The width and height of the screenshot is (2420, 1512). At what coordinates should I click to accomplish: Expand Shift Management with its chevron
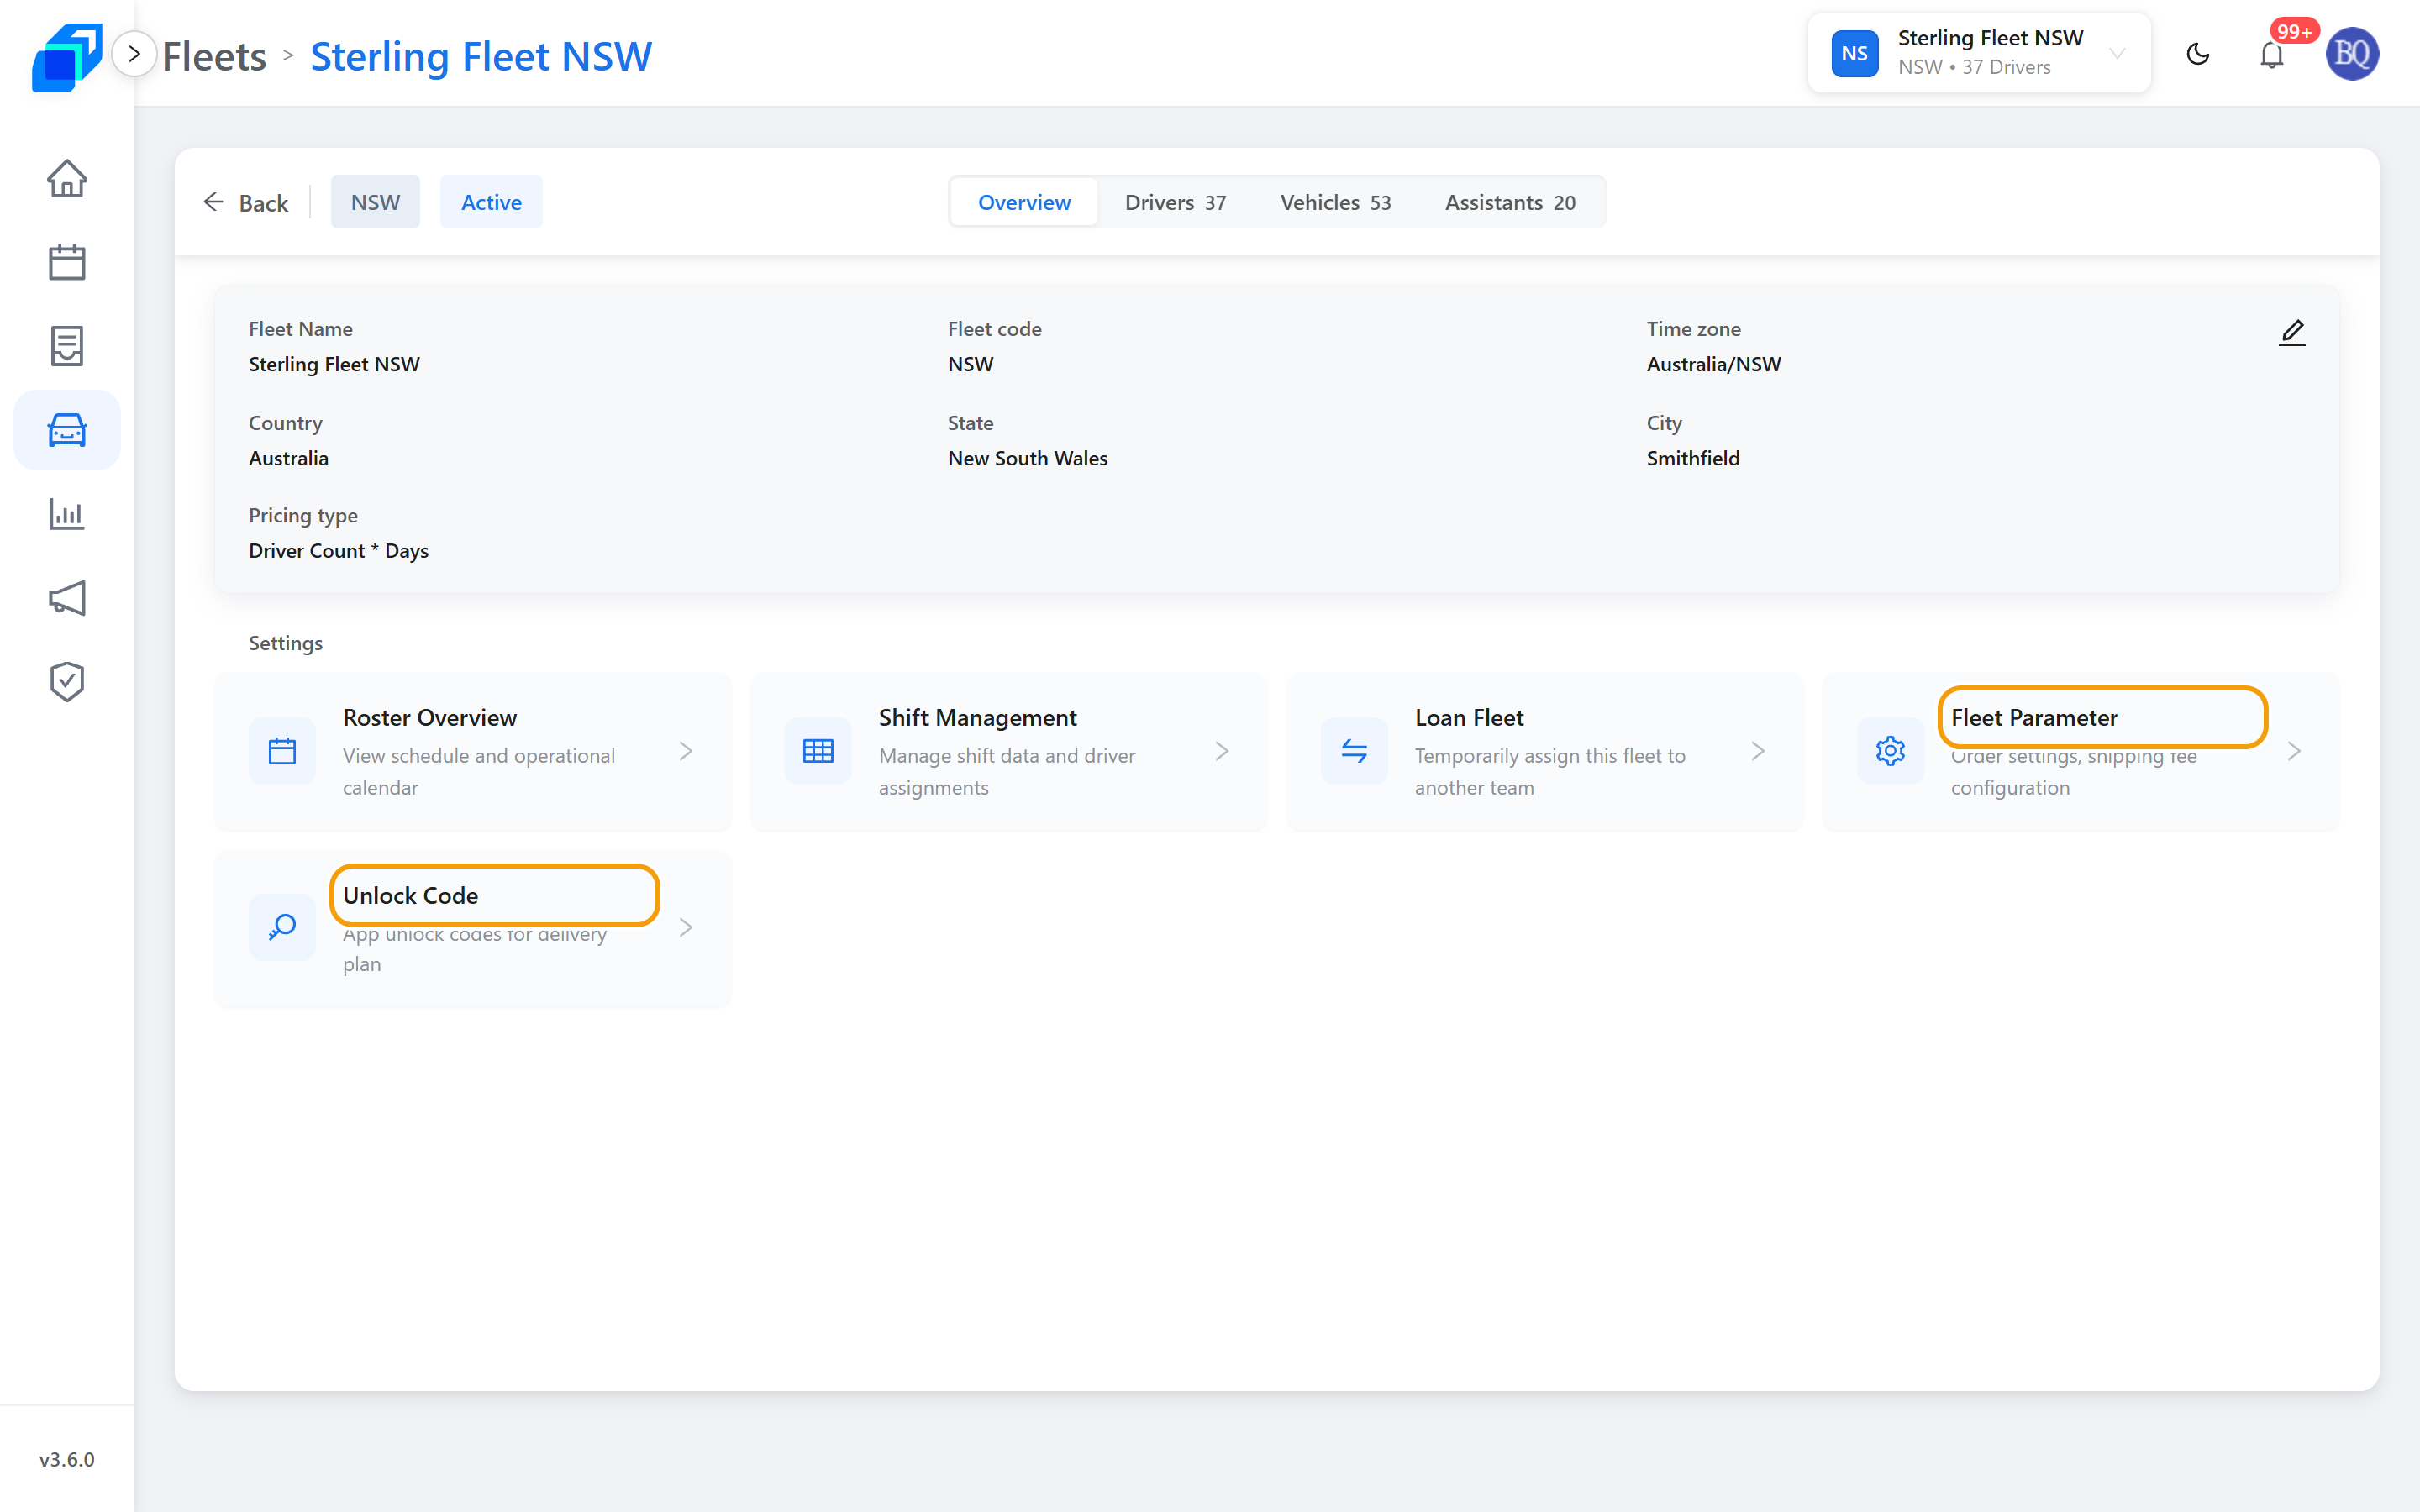pos(1222,751)
